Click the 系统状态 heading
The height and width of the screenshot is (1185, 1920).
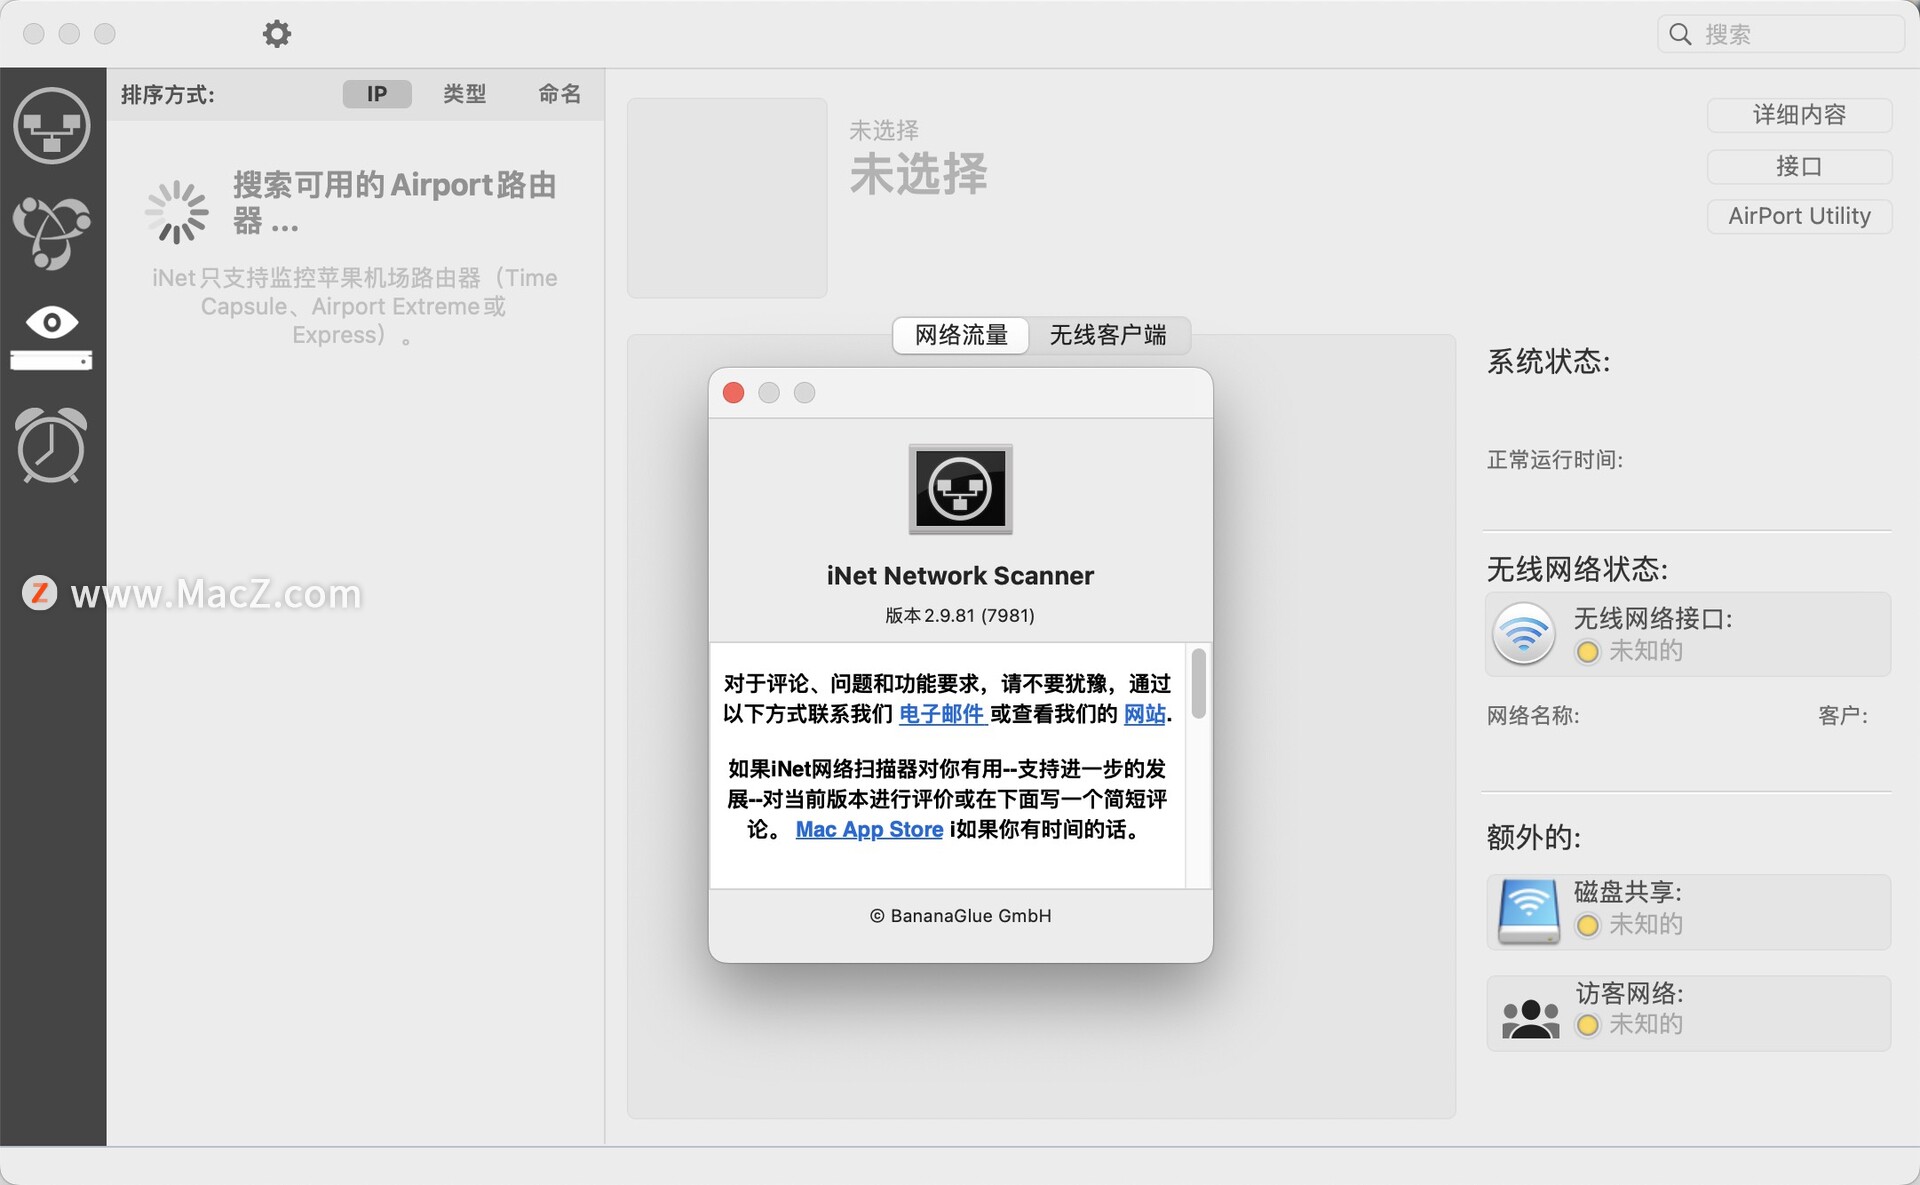tap(1549, 362)
